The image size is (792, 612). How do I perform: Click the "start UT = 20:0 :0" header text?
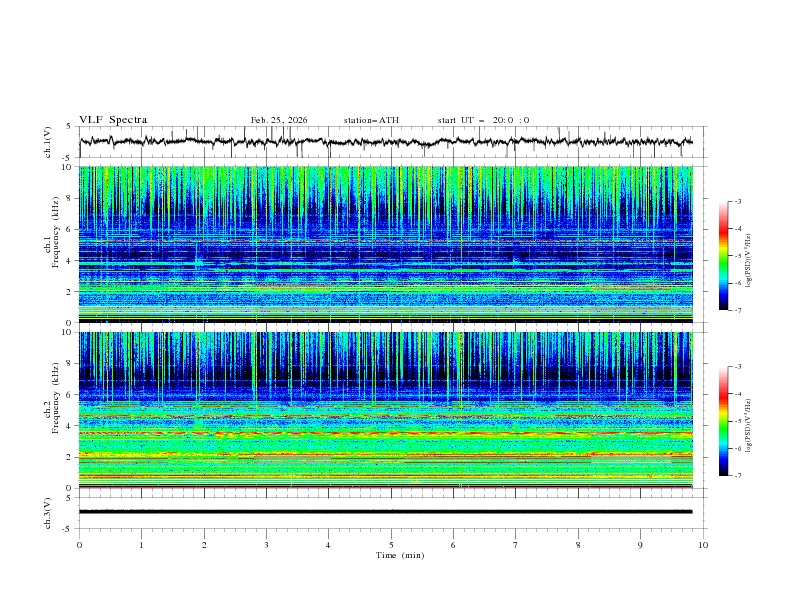tap(483, 120)
